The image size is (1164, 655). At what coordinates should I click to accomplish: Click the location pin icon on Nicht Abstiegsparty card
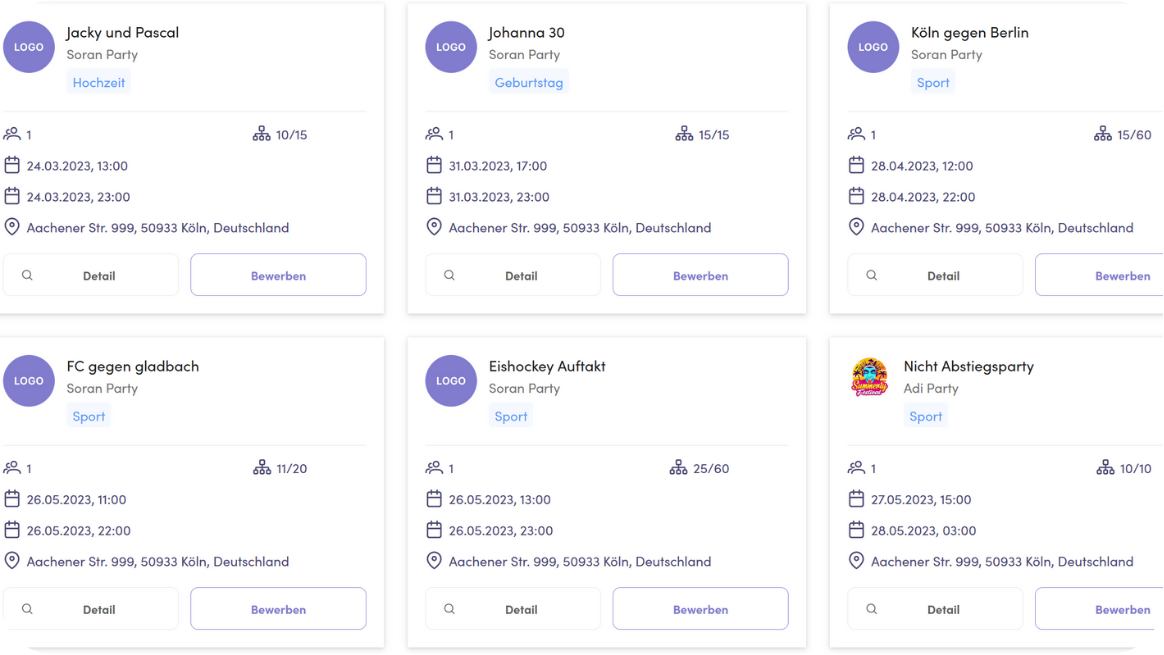click(x=856, y=561)
